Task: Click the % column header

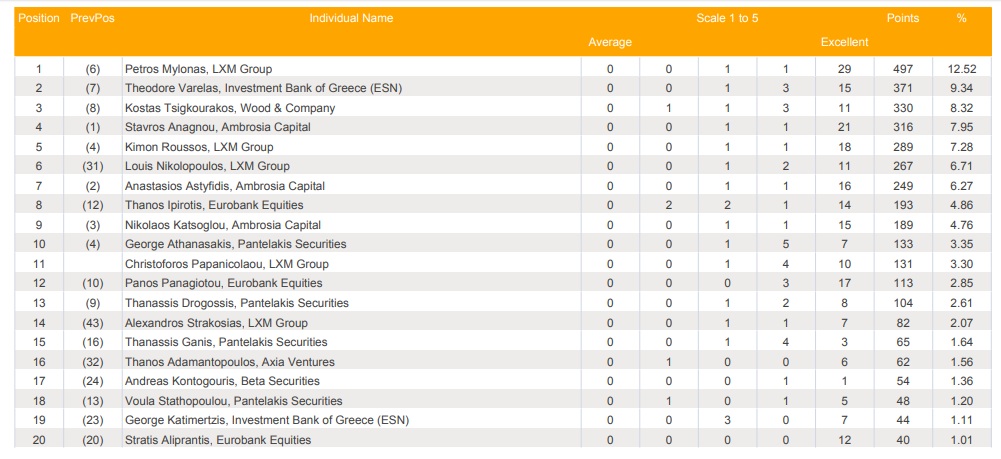Action: click(x=961, y=18)
